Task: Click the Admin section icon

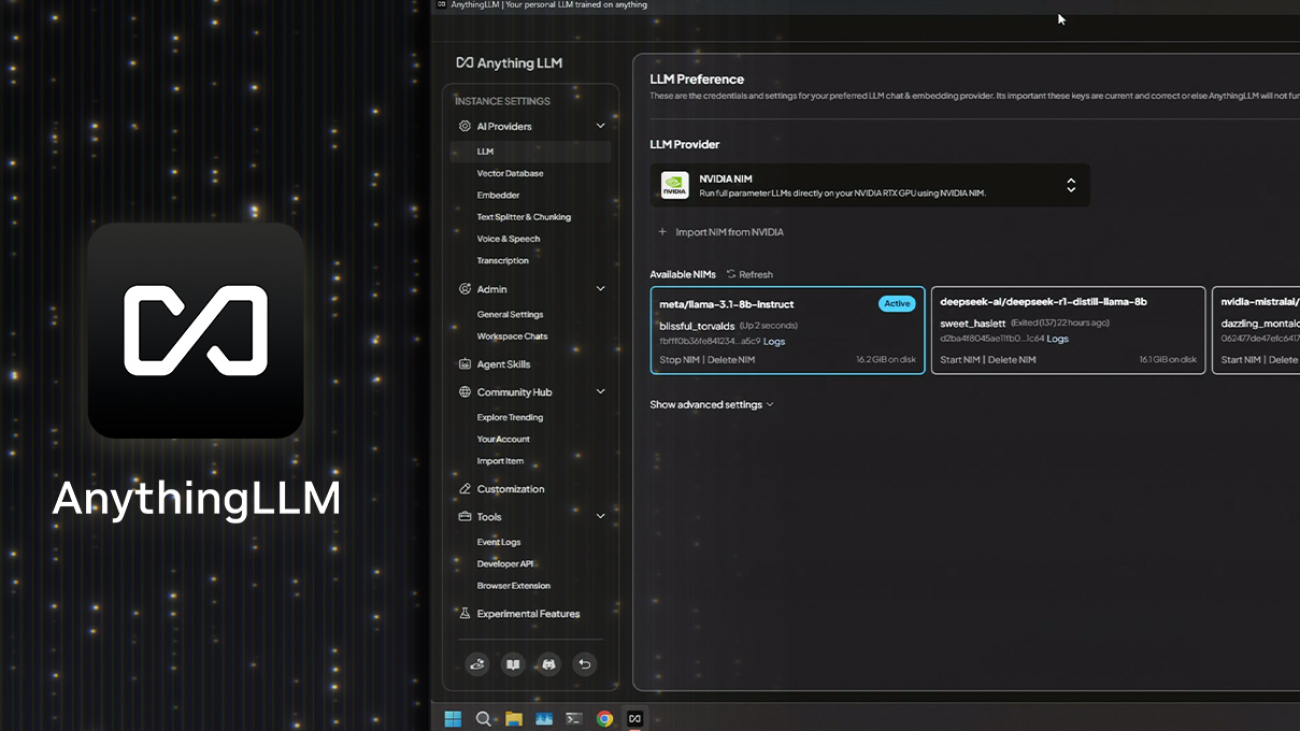Action: click(464, 289)
